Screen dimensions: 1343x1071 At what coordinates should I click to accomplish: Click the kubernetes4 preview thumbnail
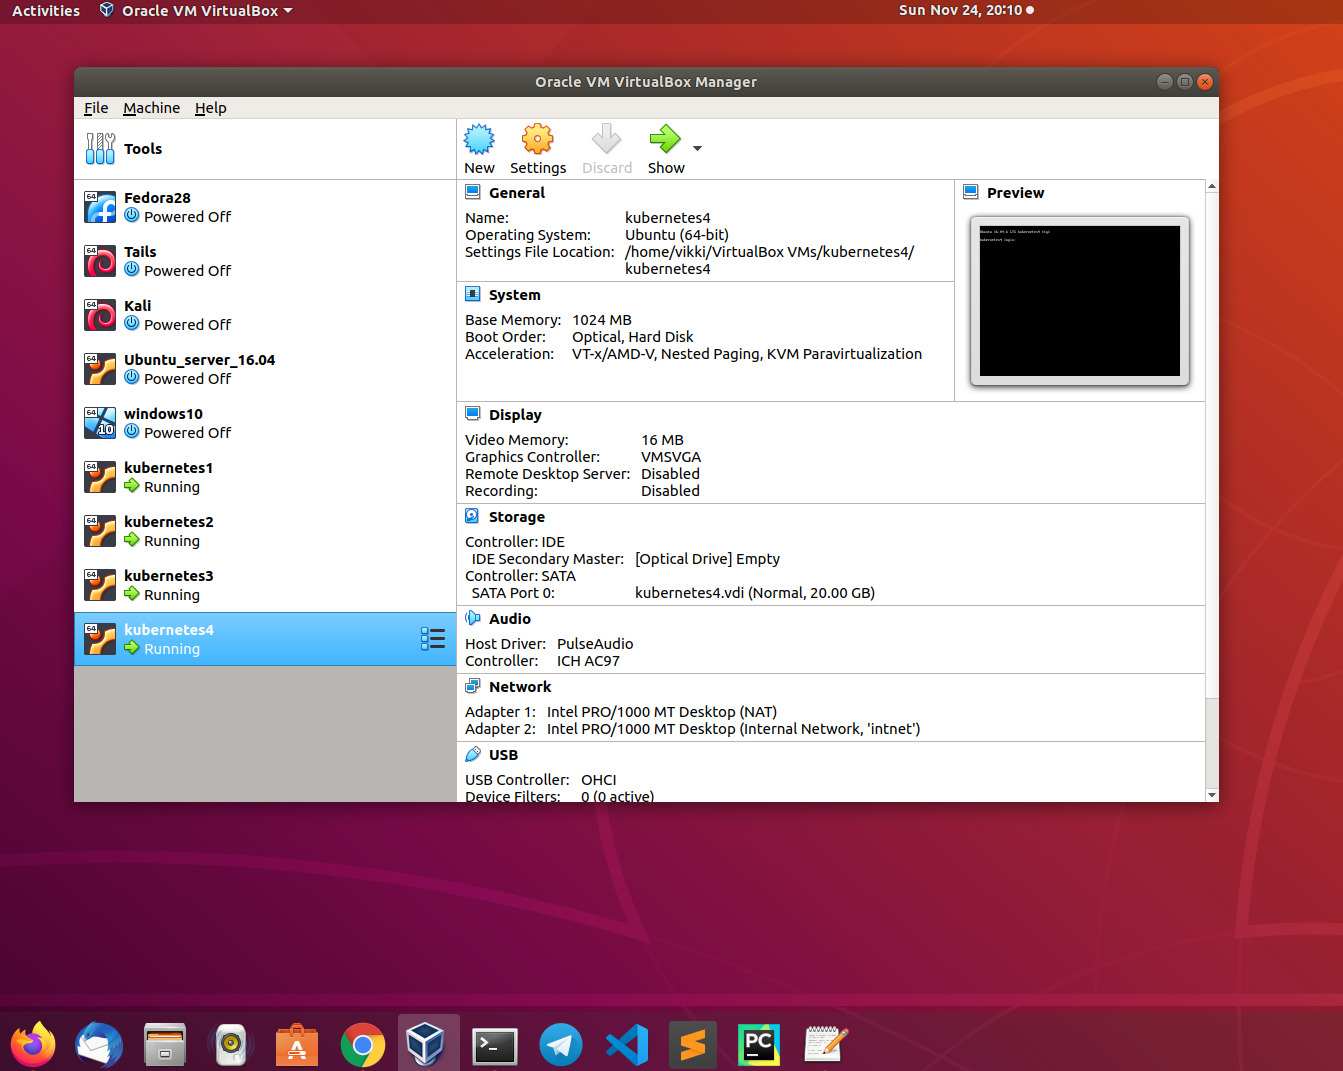pyautogui.click(x=1080, y=301)
